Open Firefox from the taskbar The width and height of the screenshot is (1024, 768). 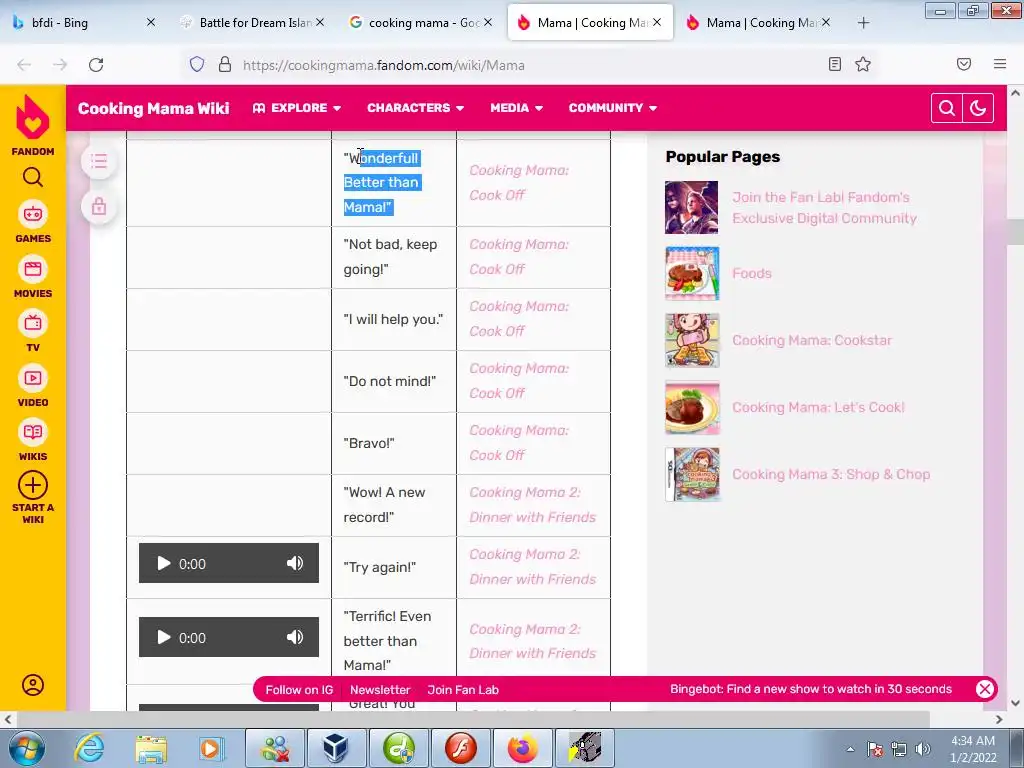tap(523, 748)
